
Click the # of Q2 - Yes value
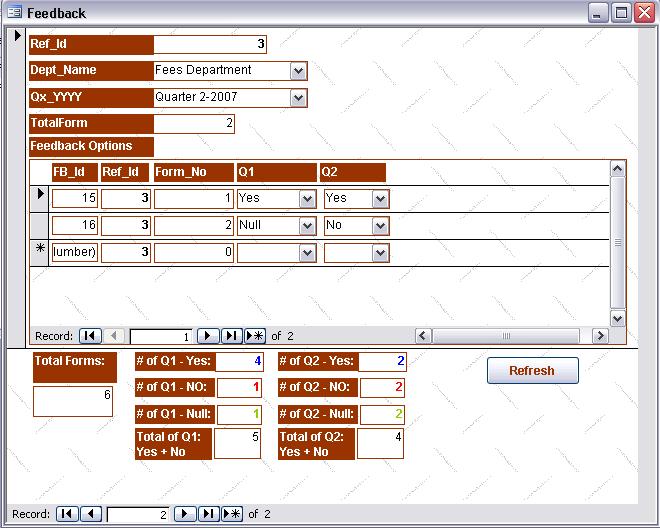pyautogui.click(x=382, y=362)
